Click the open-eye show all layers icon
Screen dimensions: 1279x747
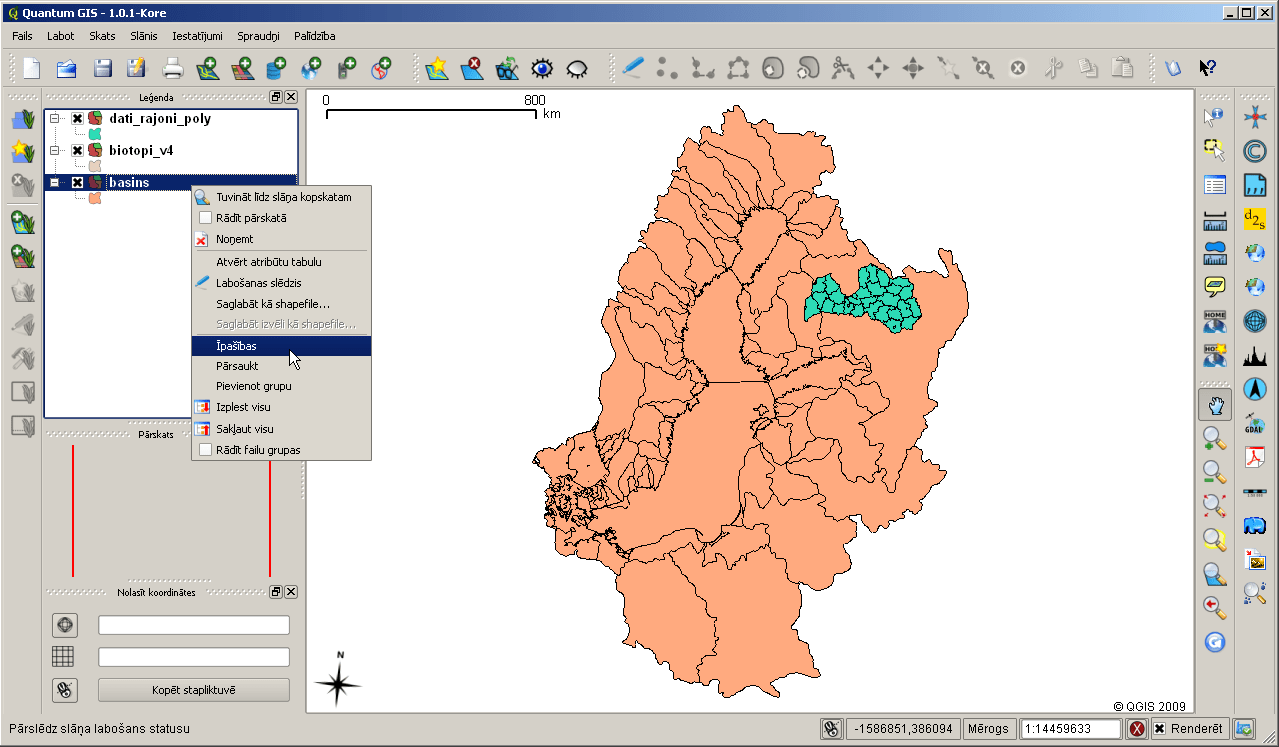542,68
